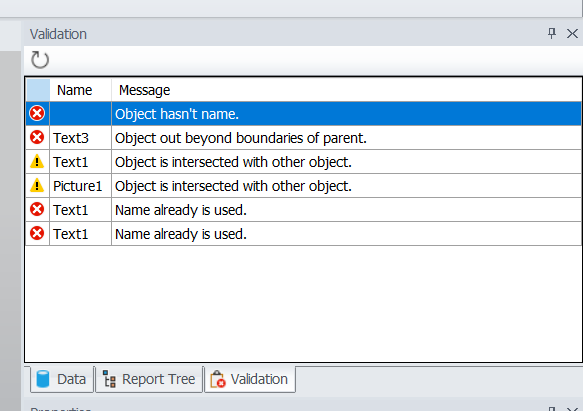This screenshot has height=411, width=583.
Task: Select the Validation tab at bottom
Action: [250, 379]
